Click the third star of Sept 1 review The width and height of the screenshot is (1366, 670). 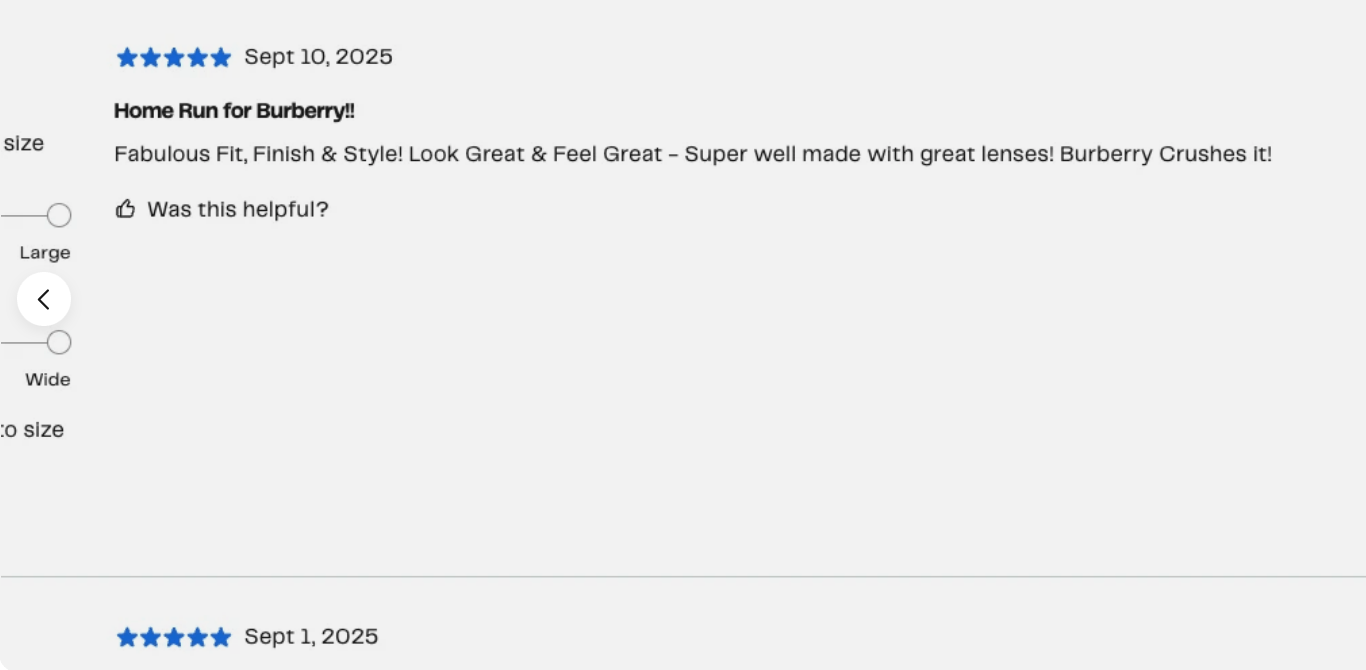point(174,638)
